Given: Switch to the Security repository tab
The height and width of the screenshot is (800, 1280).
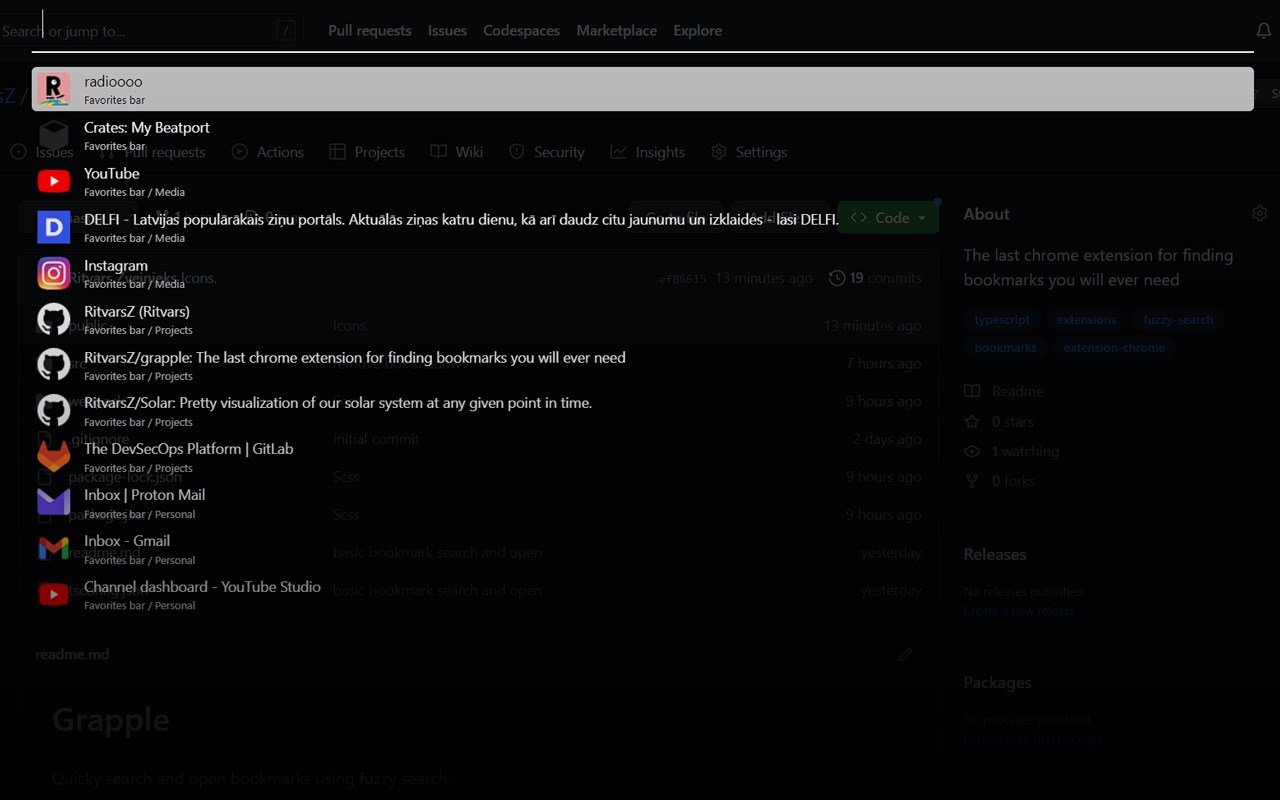Looking at the screenshot, I should 546,152.
